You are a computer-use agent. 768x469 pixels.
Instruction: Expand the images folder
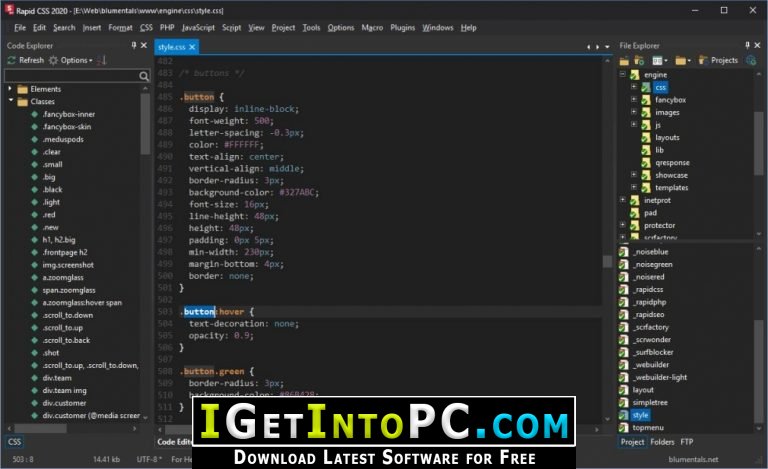pyautogui.click(x=634, y=112)
